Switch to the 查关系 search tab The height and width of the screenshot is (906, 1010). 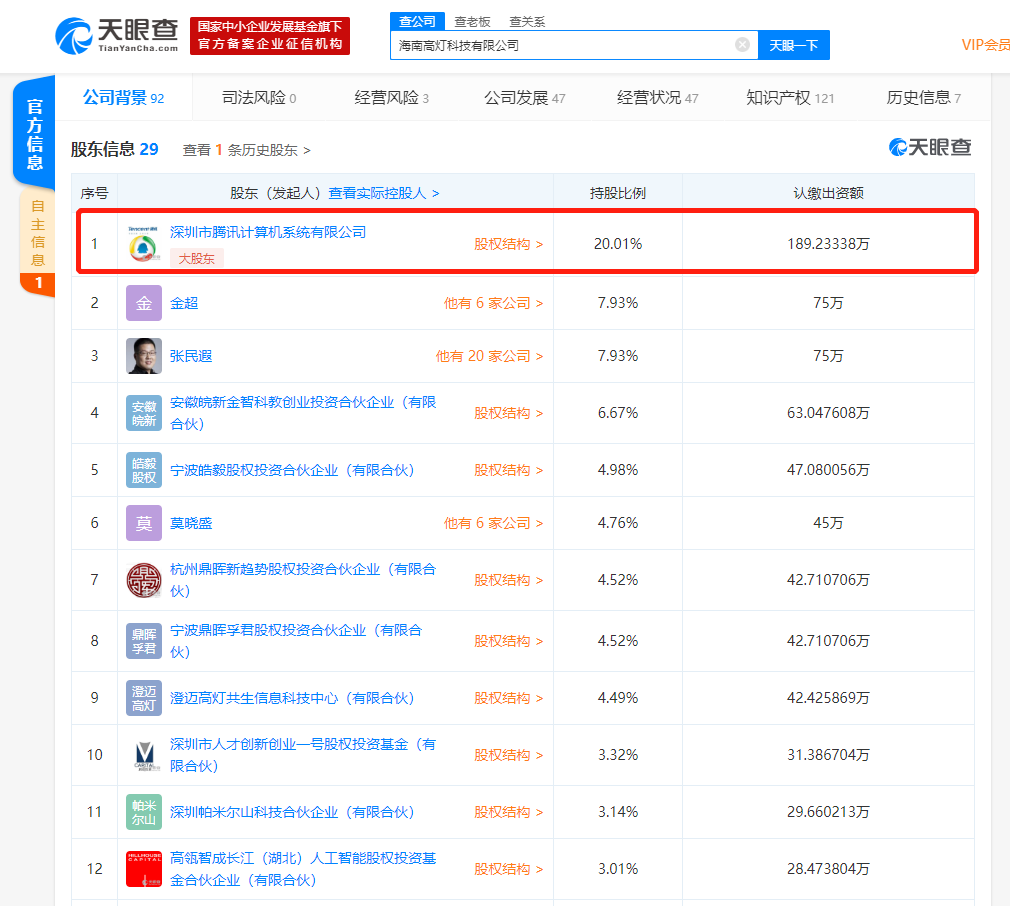(527, 22)
